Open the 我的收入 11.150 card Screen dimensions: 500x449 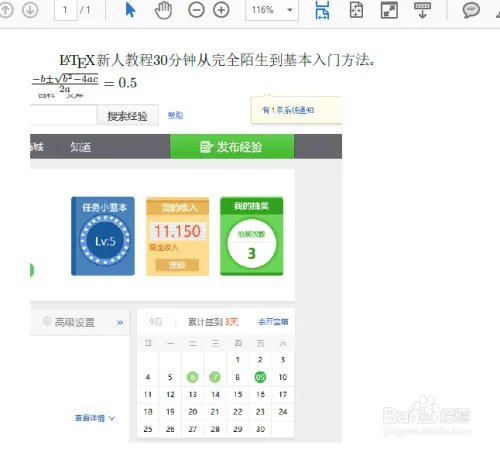[177, 236]
